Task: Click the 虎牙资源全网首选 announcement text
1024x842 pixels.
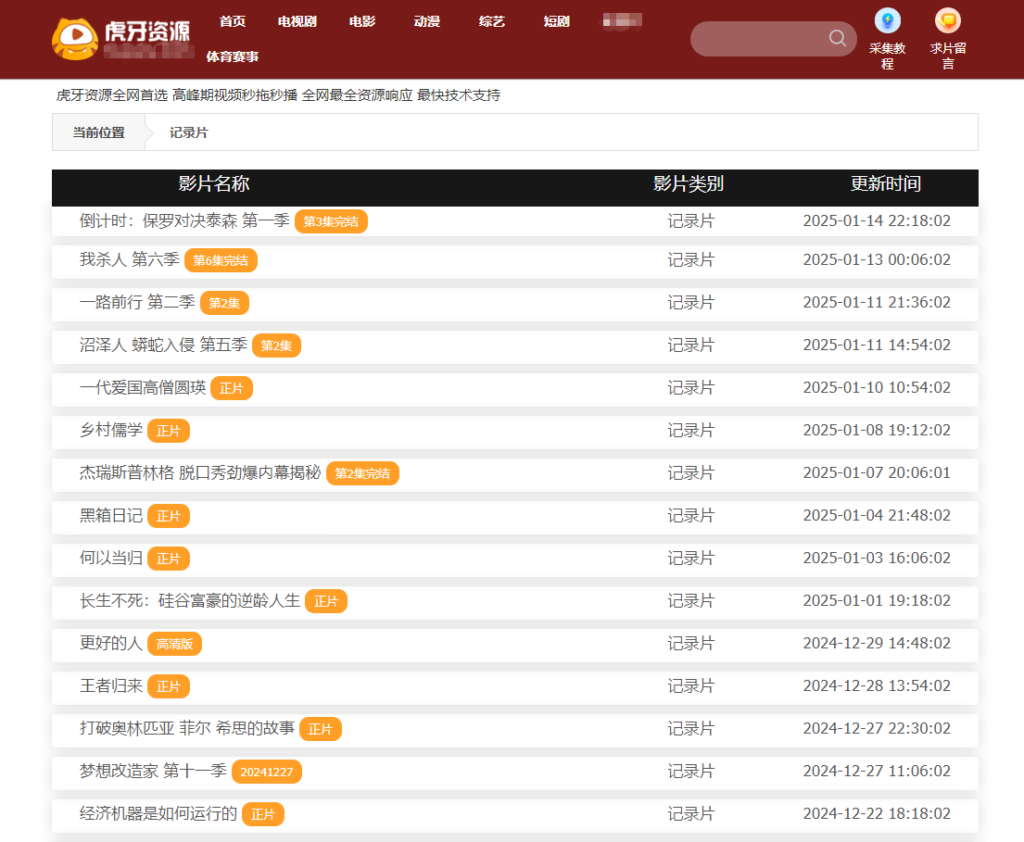Action: tap(278, 95)
